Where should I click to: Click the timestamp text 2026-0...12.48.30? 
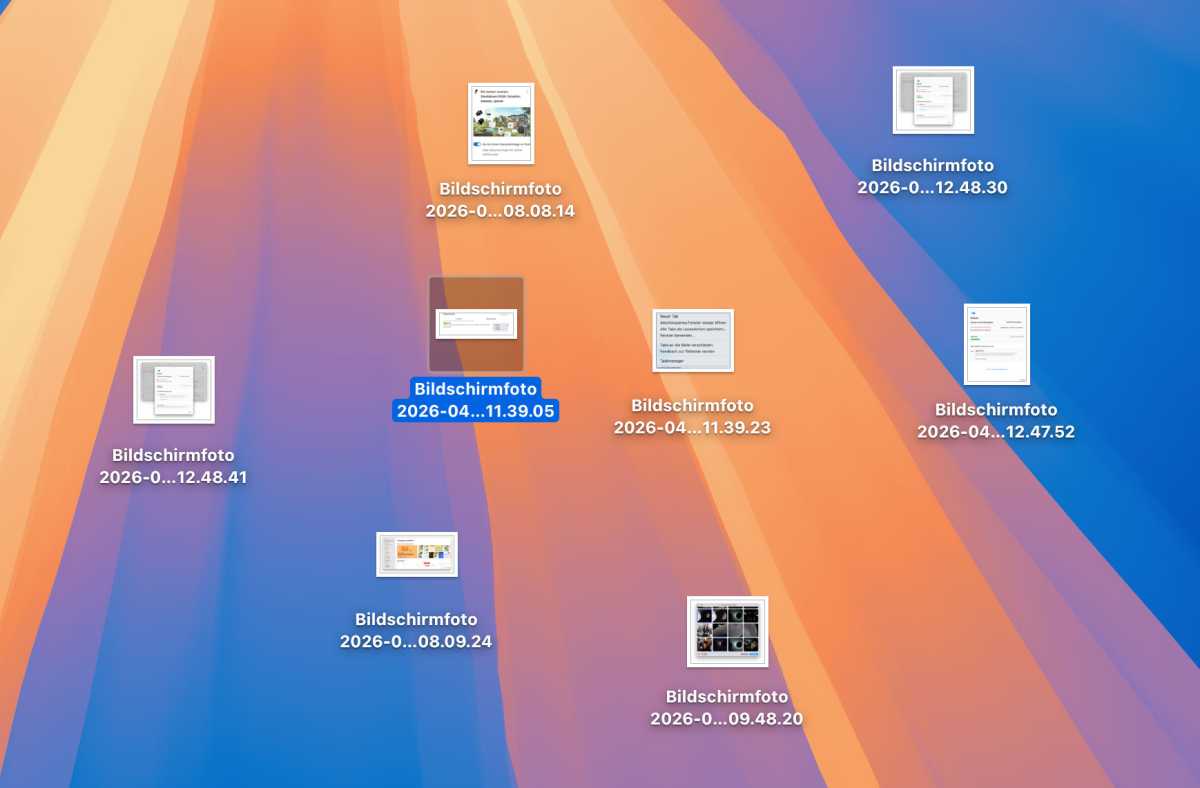click(x=932, y=188)
